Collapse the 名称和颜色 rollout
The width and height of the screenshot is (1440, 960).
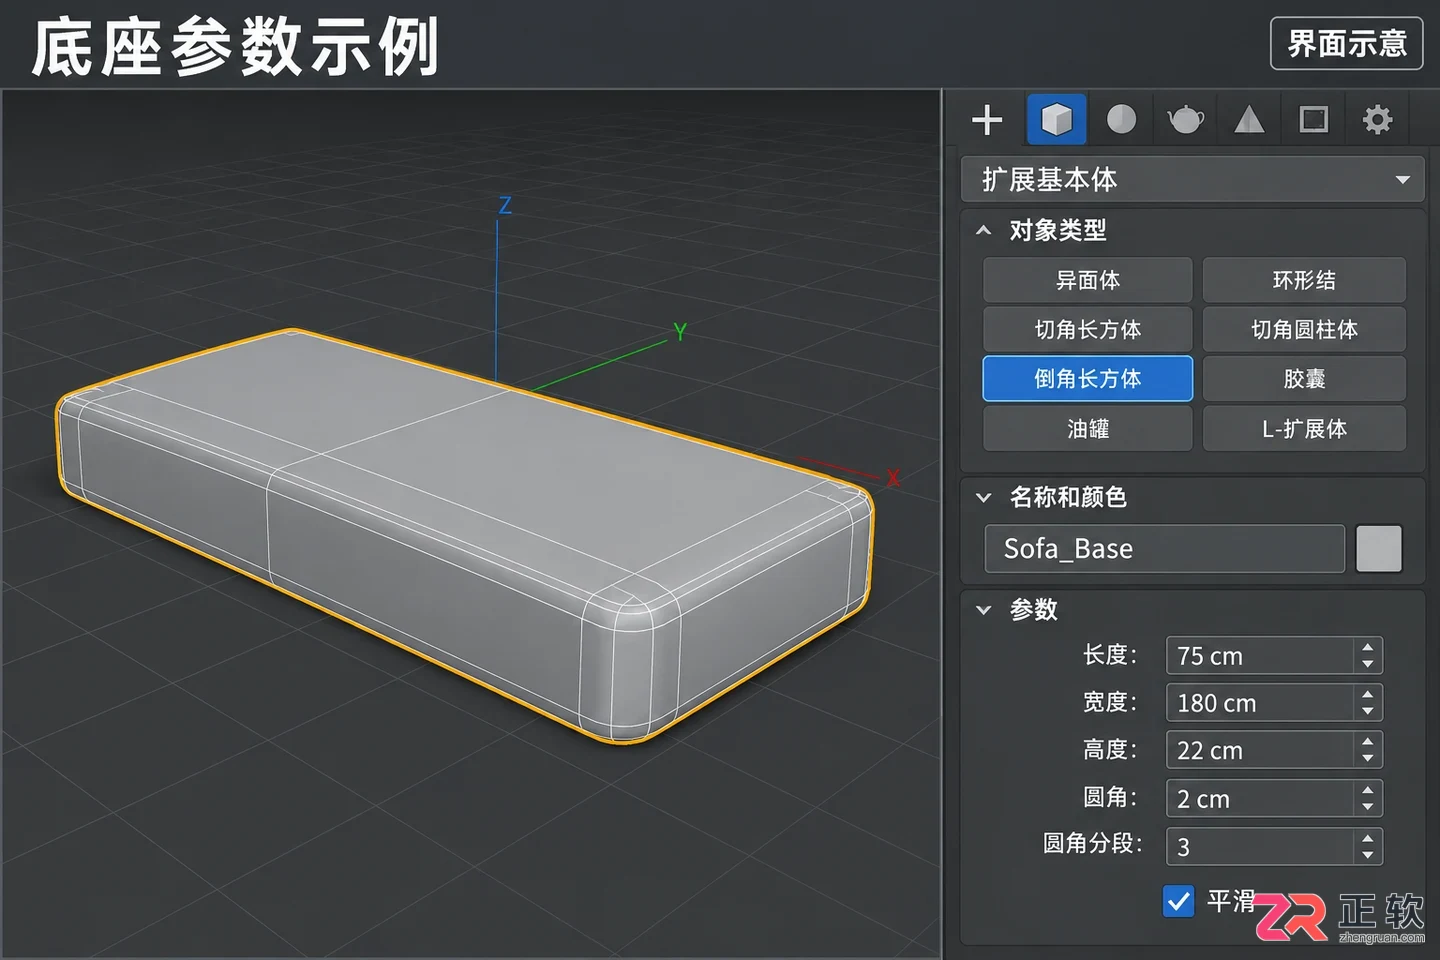pyautogui.click(x=984, y=497)
